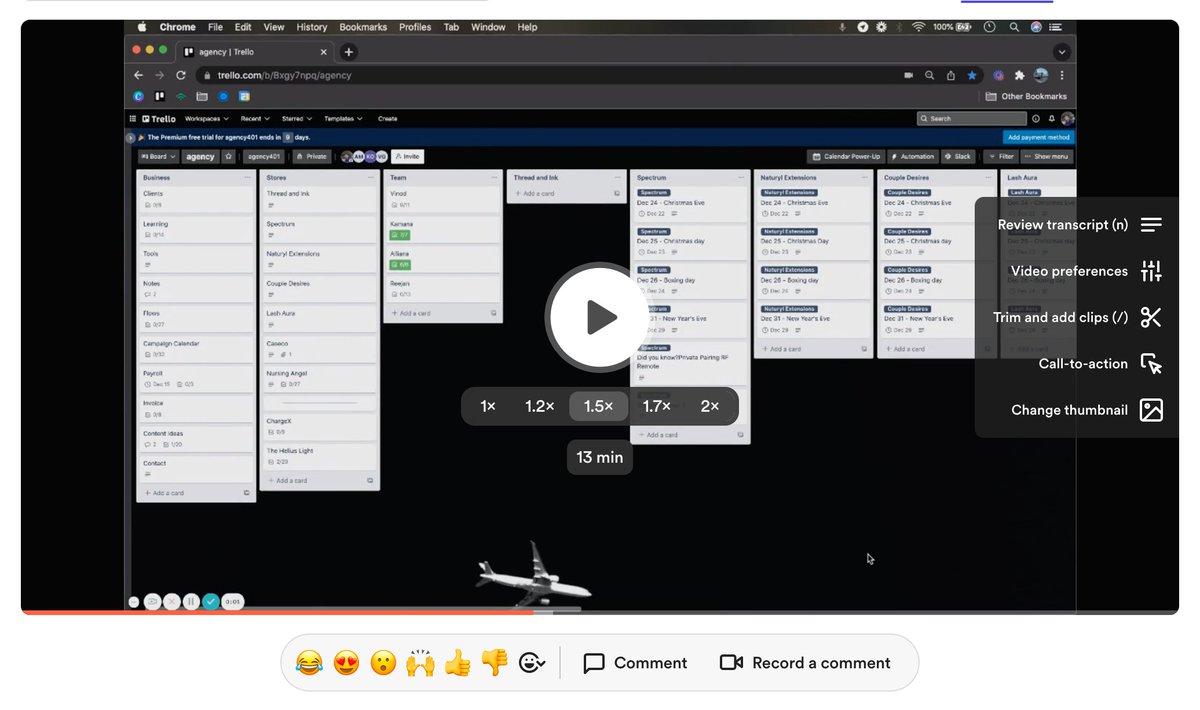Choose the 1.5× playback speed
Image resolution: width=1200 pixels, height=710 pixels.
coord(599,406)
